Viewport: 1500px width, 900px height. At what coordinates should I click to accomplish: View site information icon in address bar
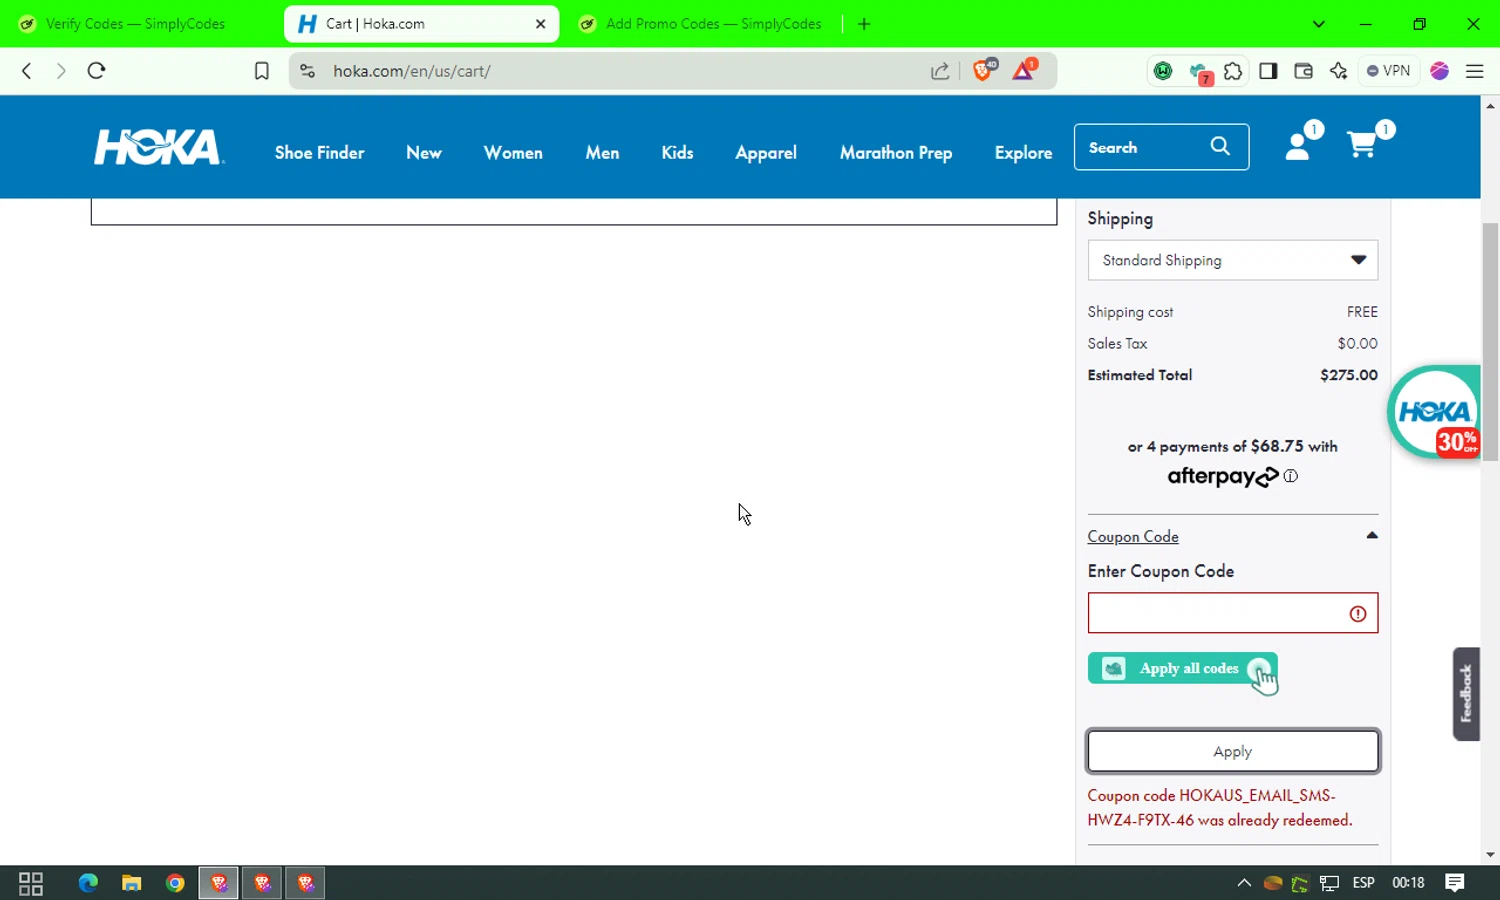[x=308, y=71]
